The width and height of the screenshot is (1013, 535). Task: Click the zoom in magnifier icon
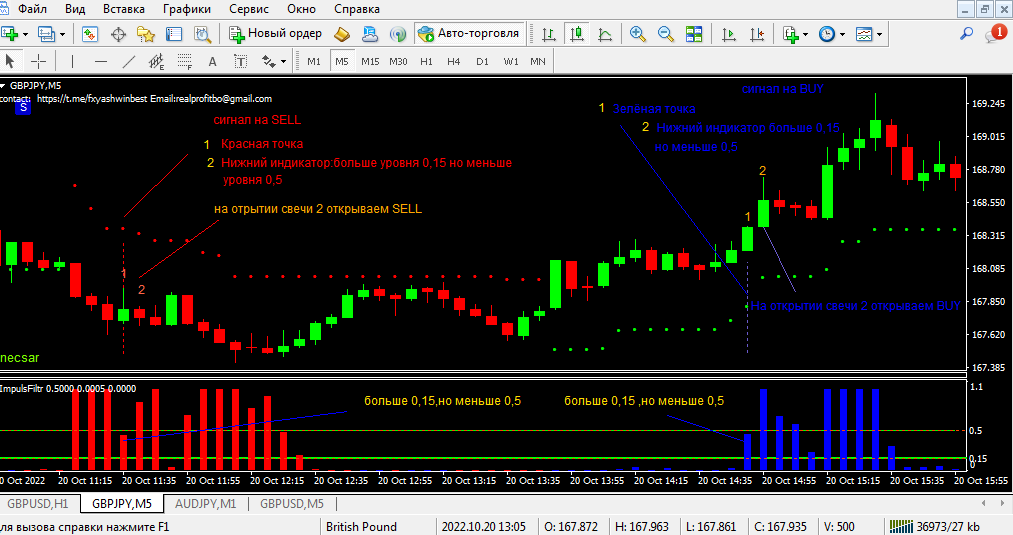click(637, 34)
